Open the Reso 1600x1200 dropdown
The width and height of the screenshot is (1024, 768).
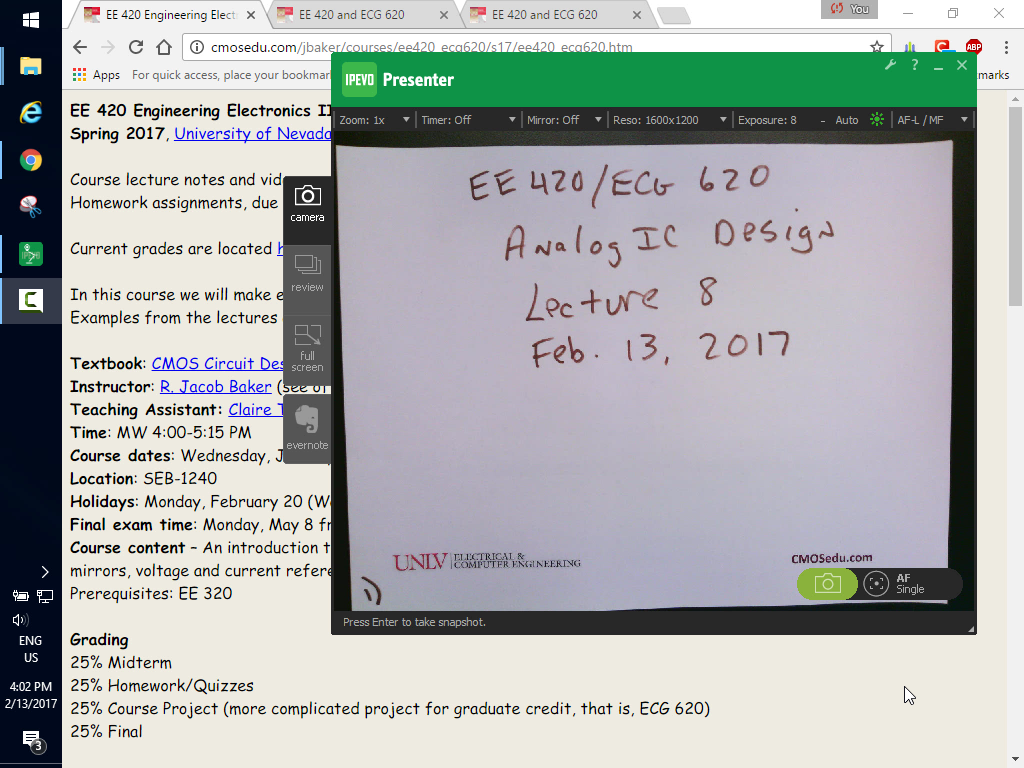(669, 120)
